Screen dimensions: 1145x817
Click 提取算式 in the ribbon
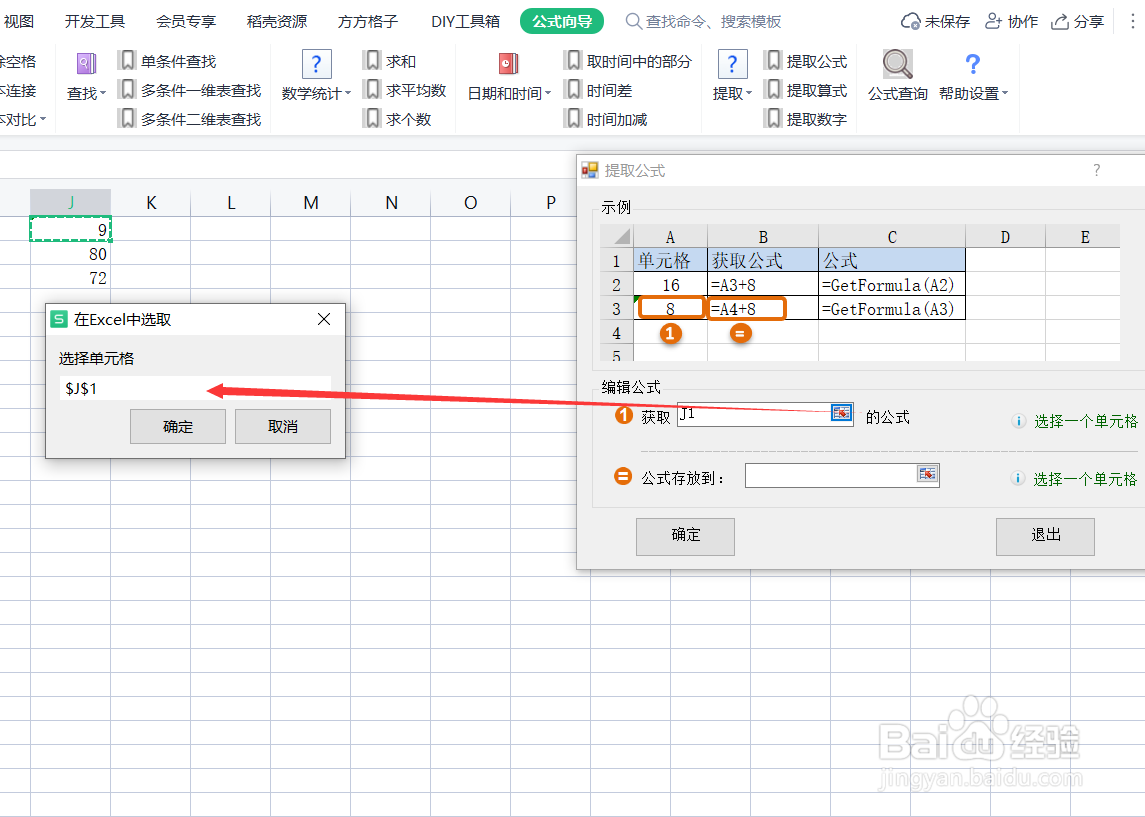click(x=805, y=91)
